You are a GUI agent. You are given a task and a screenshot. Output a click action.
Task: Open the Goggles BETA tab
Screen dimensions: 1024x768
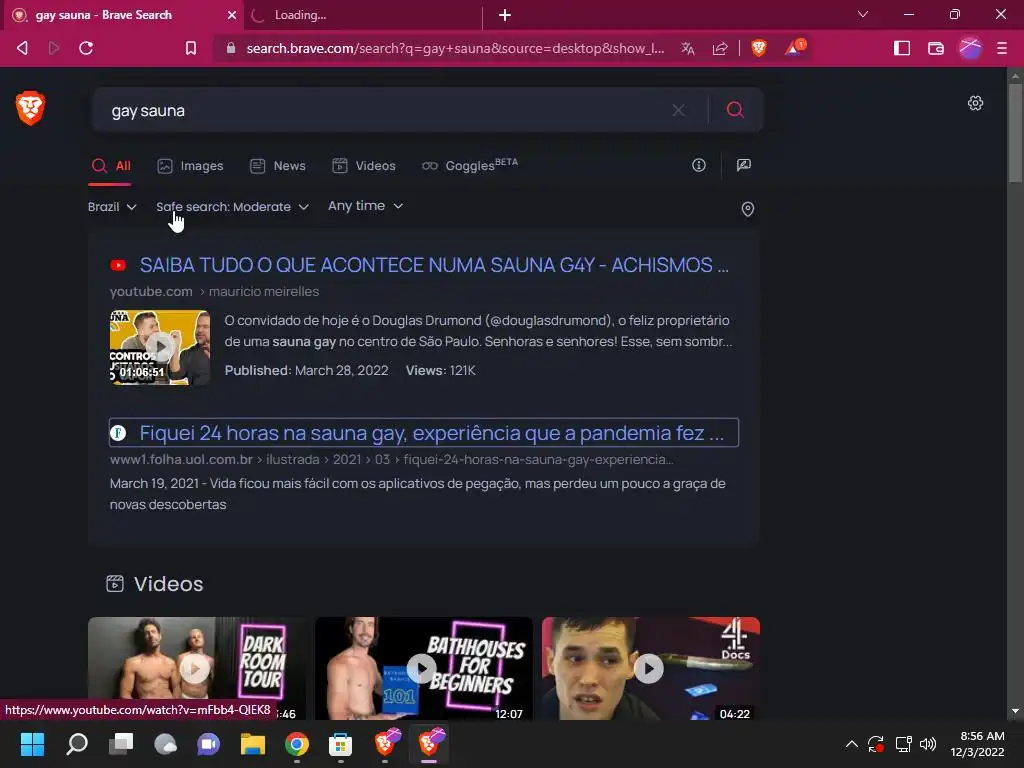click(x=470, y=165)
